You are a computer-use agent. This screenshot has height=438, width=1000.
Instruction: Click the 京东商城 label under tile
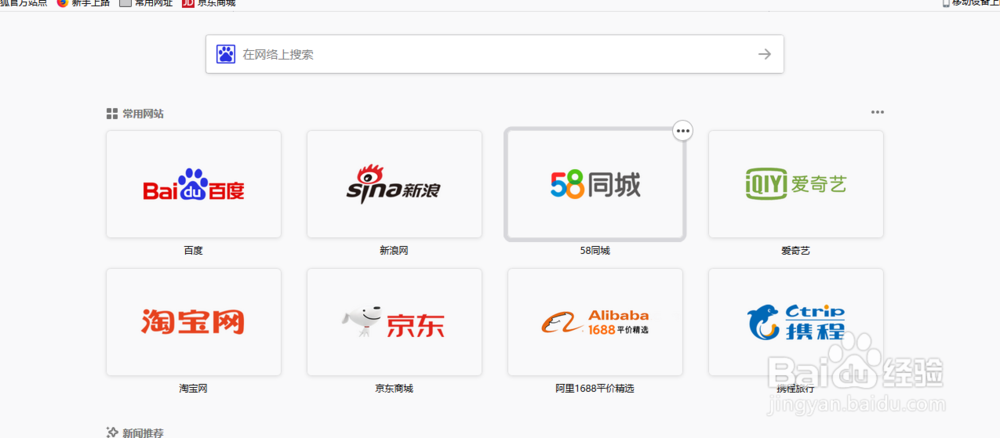(x=394, y=389)
